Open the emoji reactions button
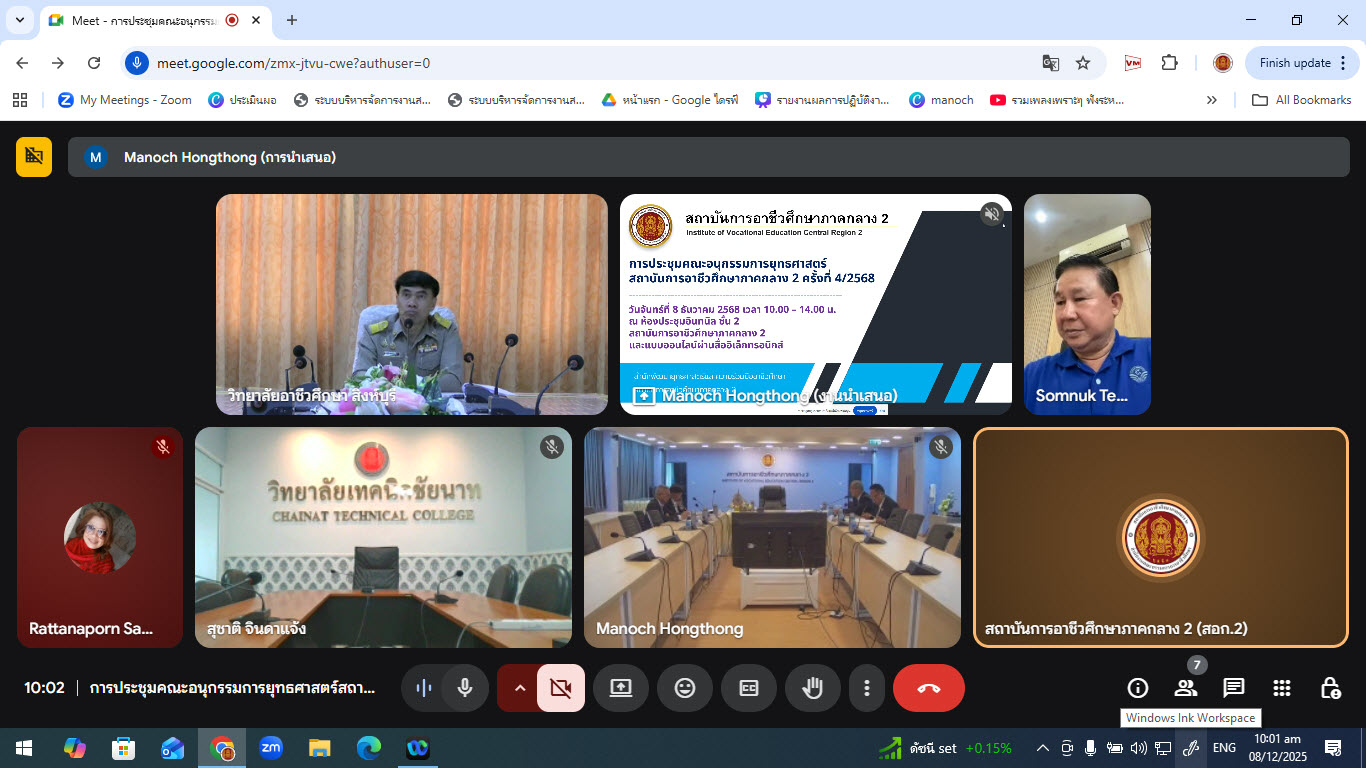1366x768 pixels. (x=685, y=688)
